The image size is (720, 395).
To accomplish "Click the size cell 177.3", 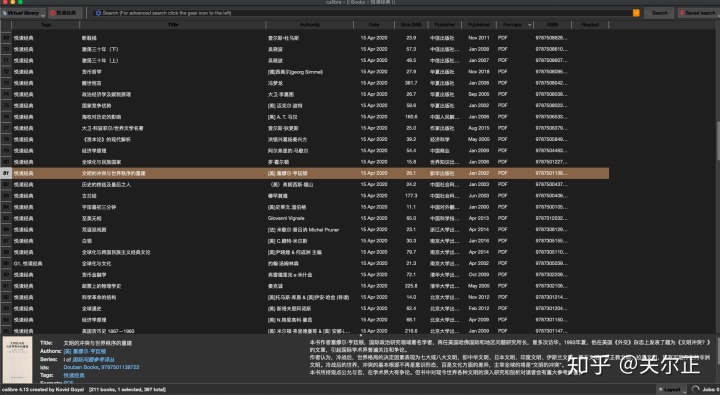I will point(411,196).
